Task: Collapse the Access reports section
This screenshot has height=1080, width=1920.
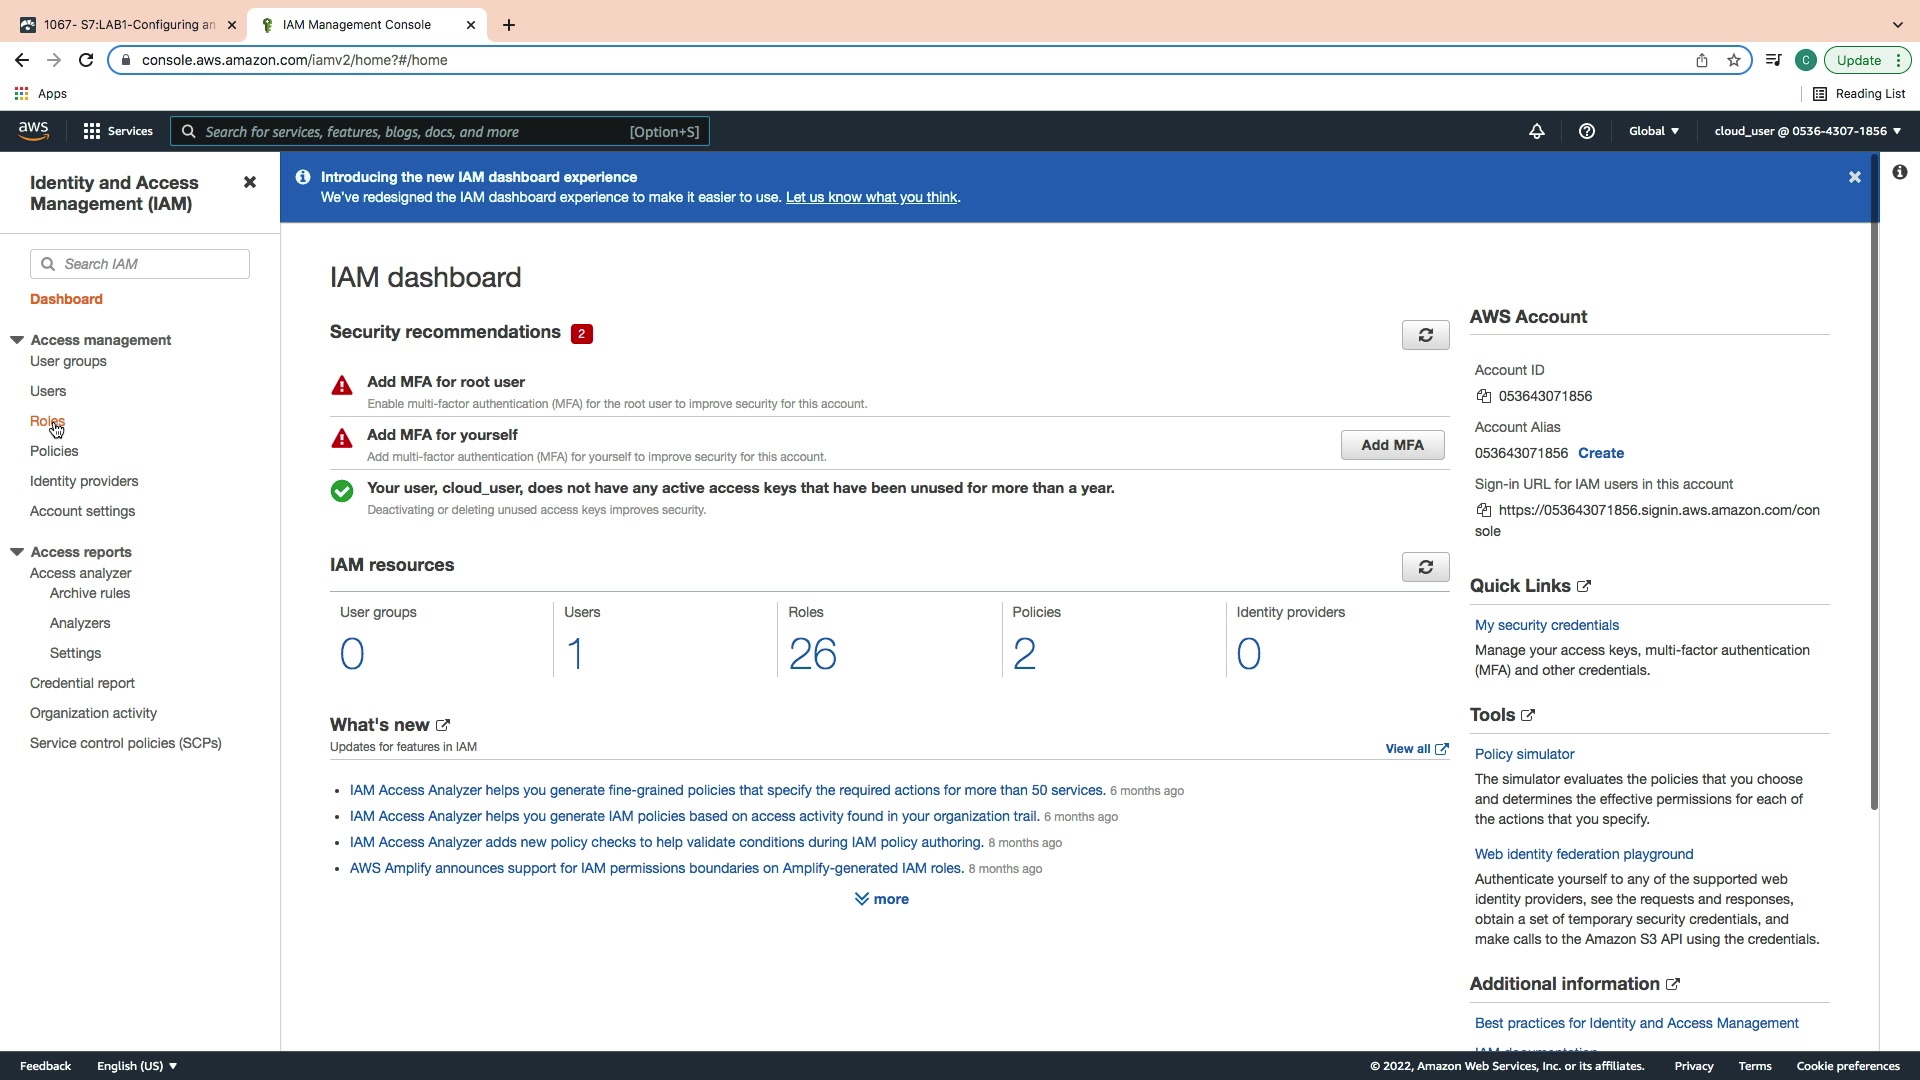Action: tap(17, 552)
